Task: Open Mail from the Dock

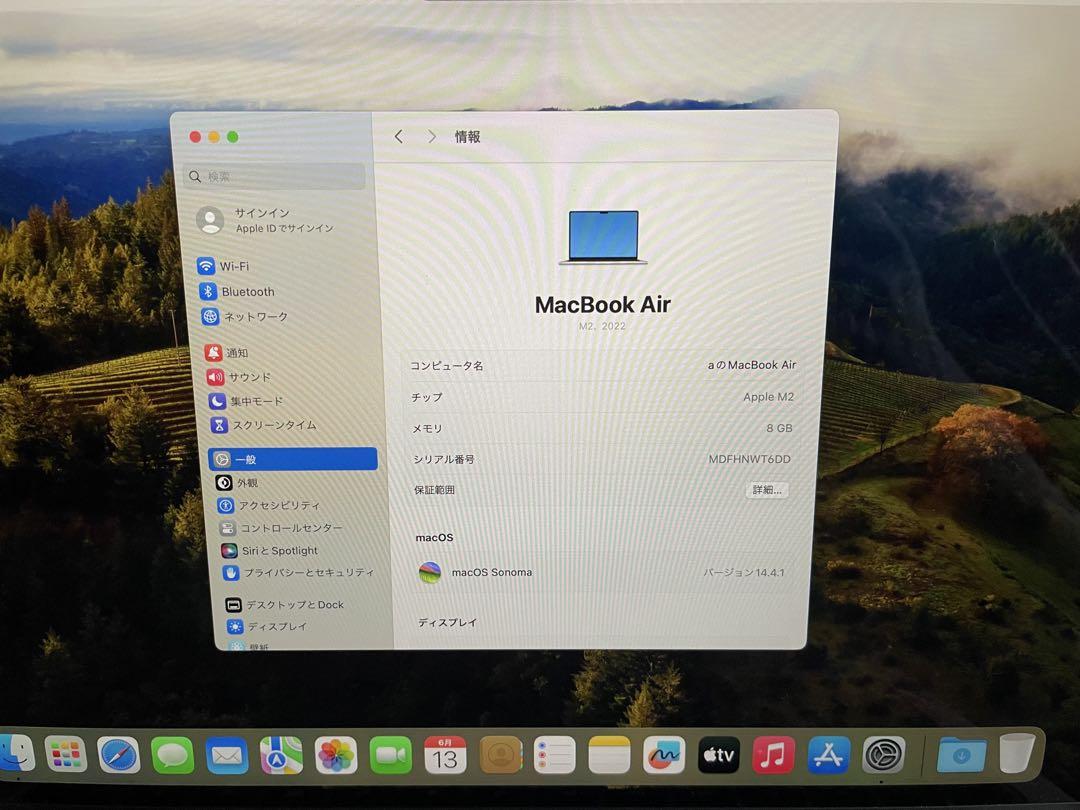Action: pyautogui.click(x=227, y=756)
